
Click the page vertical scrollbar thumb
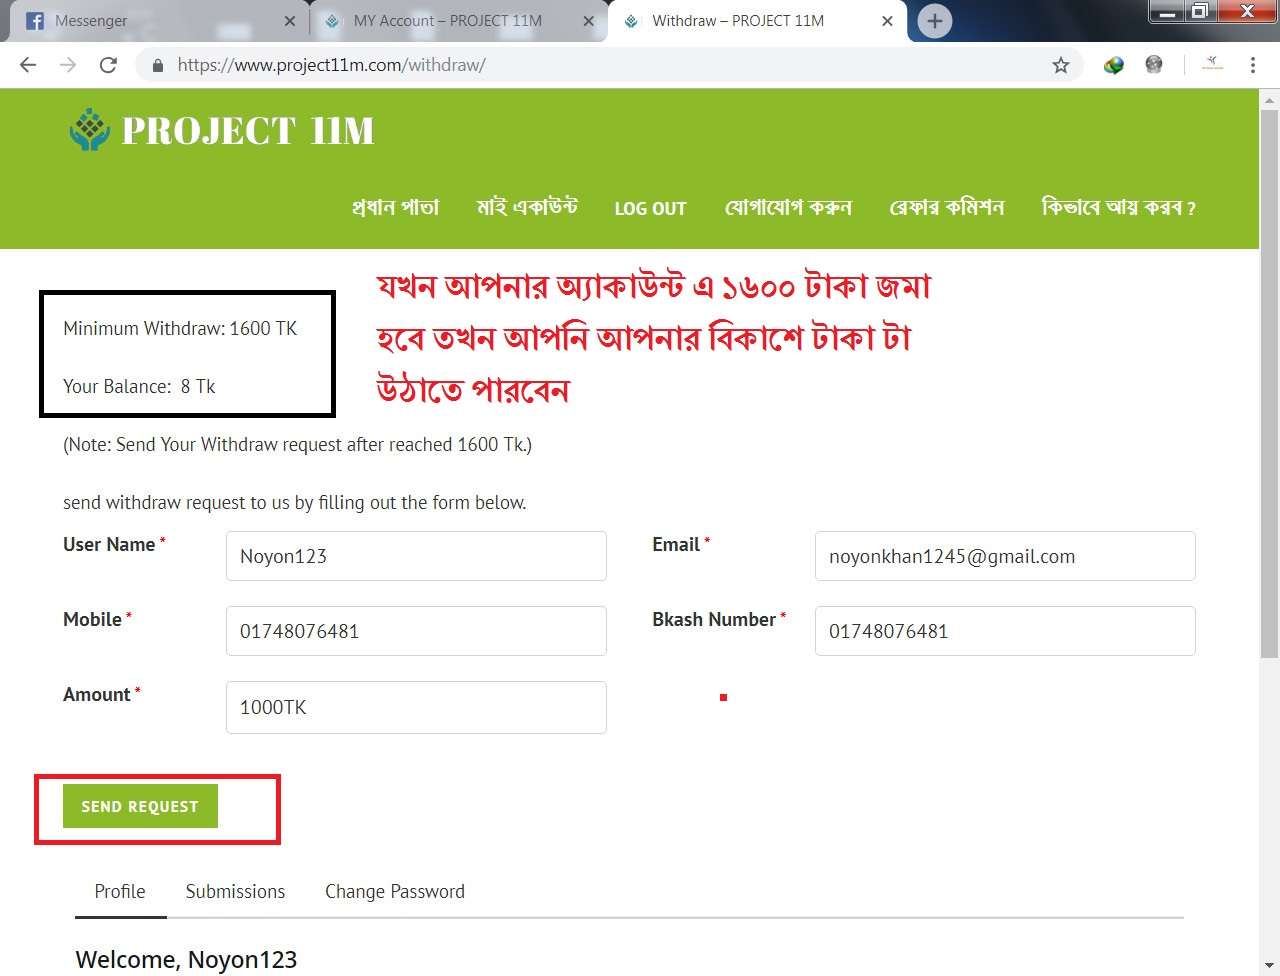click(1269, 383)
